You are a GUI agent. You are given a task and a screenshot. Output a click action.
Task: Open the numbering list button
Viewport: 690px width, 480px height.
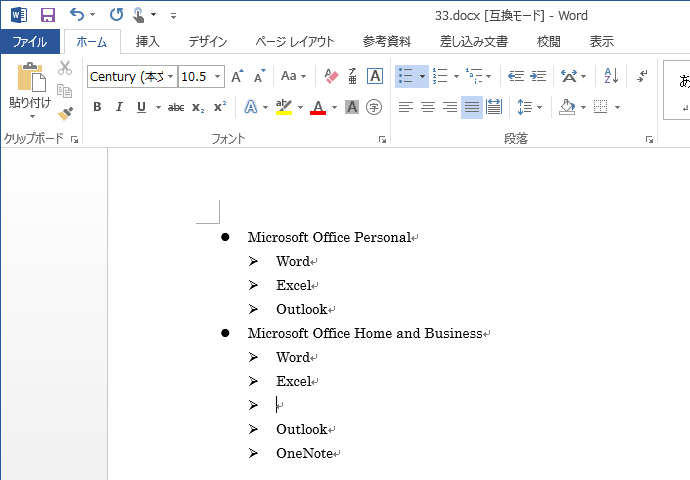(x=440, y=76)
